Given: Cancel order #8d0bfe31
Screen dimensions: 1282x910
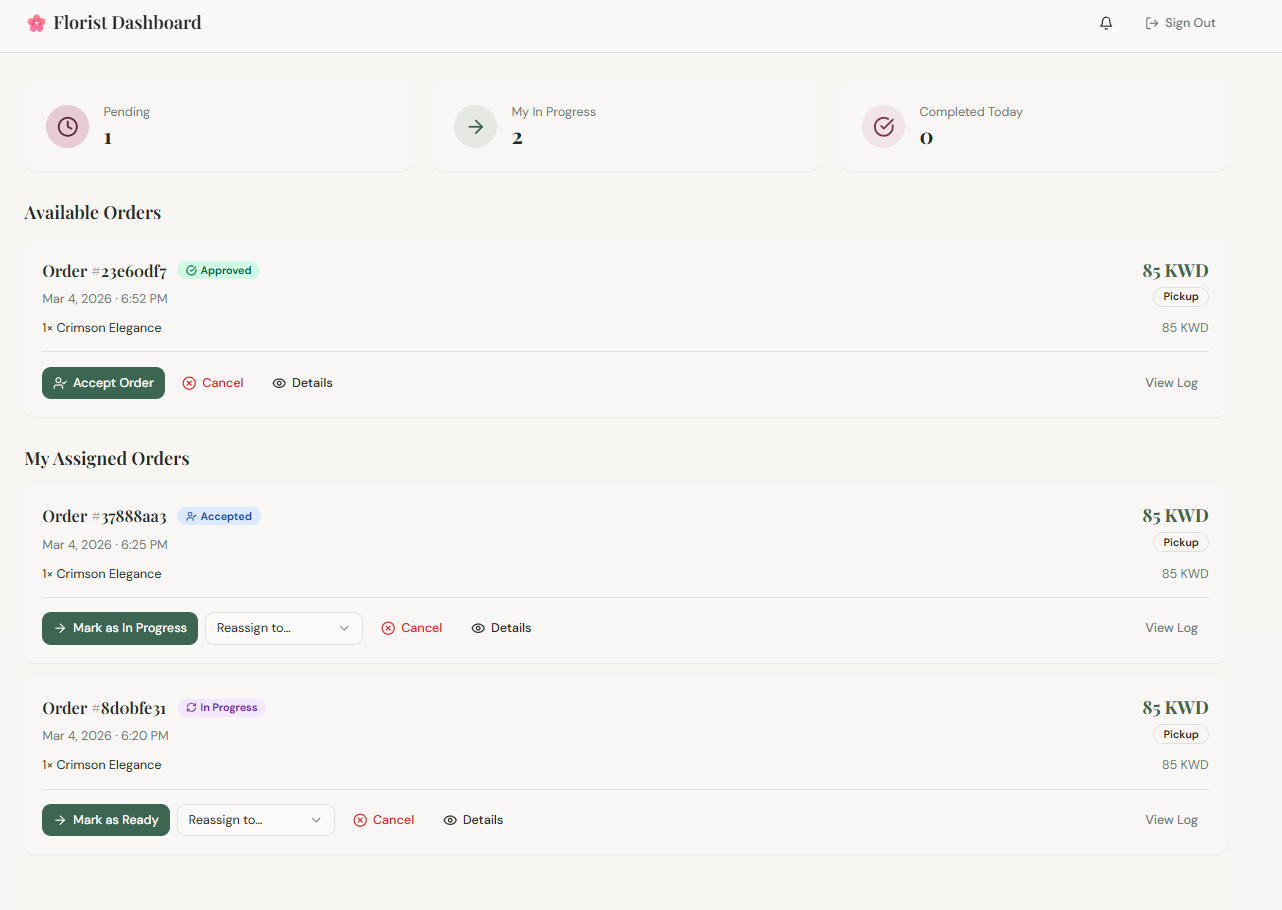Looking at the screenshot, I should 384,820.
